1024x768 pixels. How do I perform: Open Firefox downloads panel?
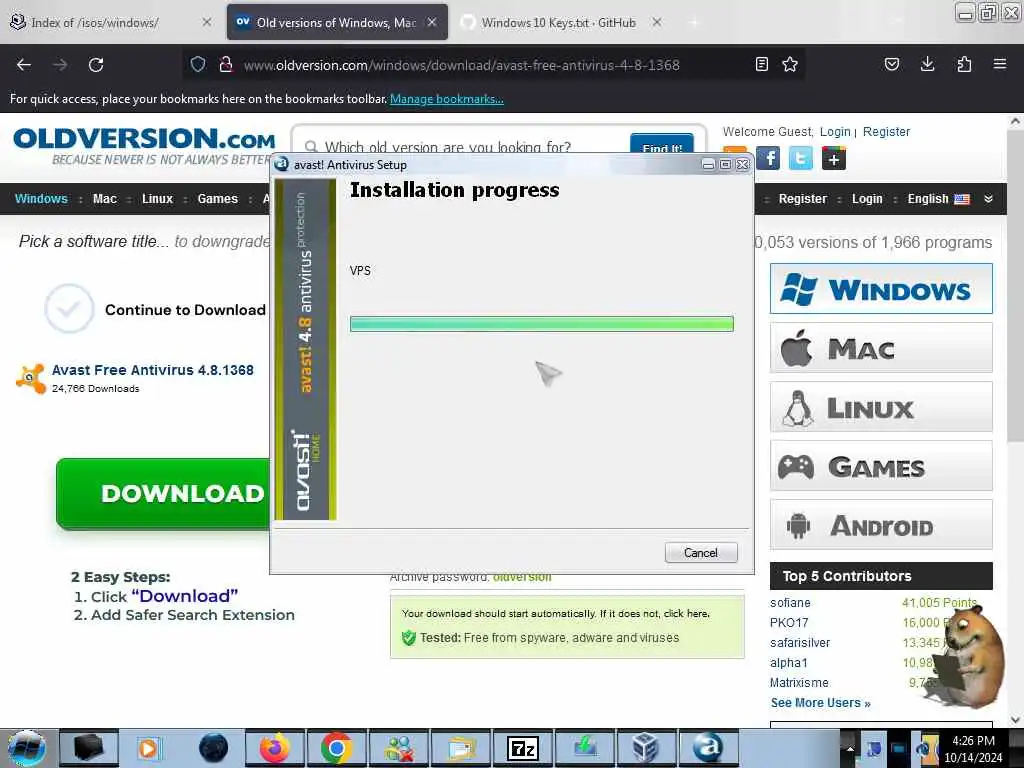pyautogui.click(x=927, y=64)
